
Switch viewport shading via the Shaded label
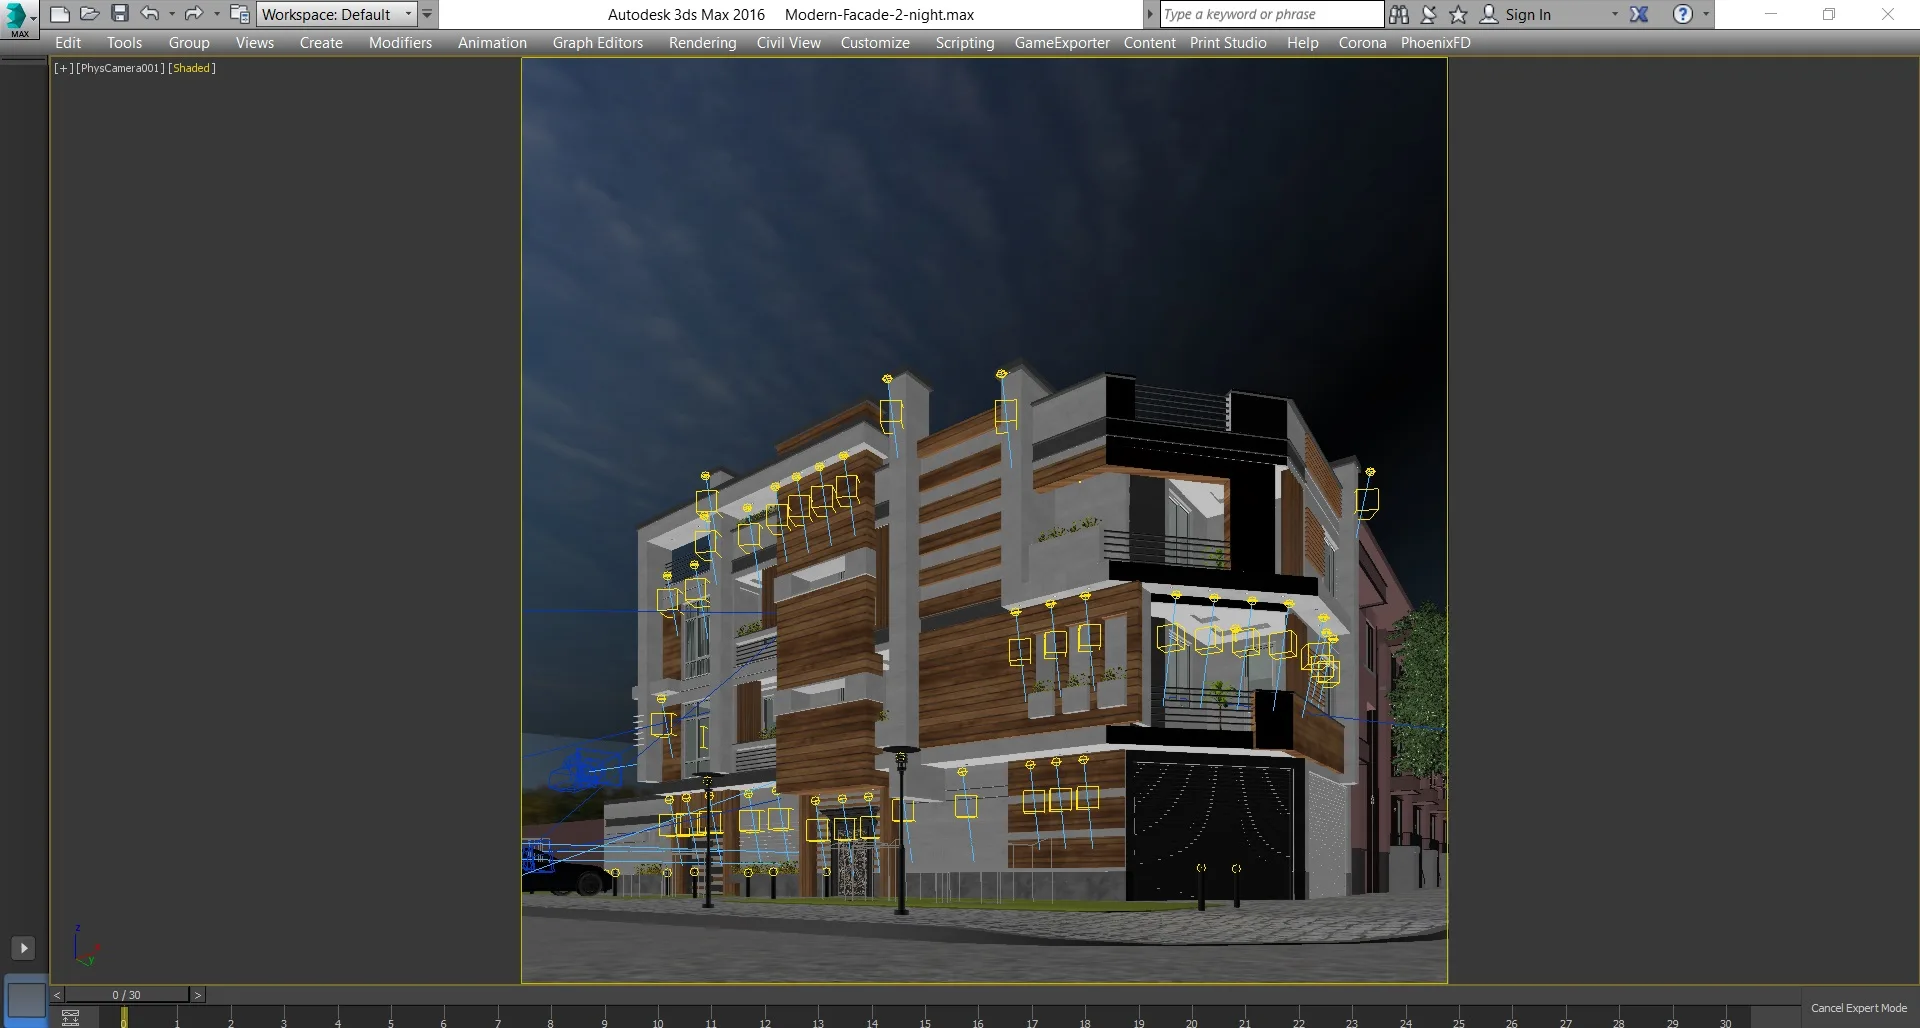(x=192, y=68)
